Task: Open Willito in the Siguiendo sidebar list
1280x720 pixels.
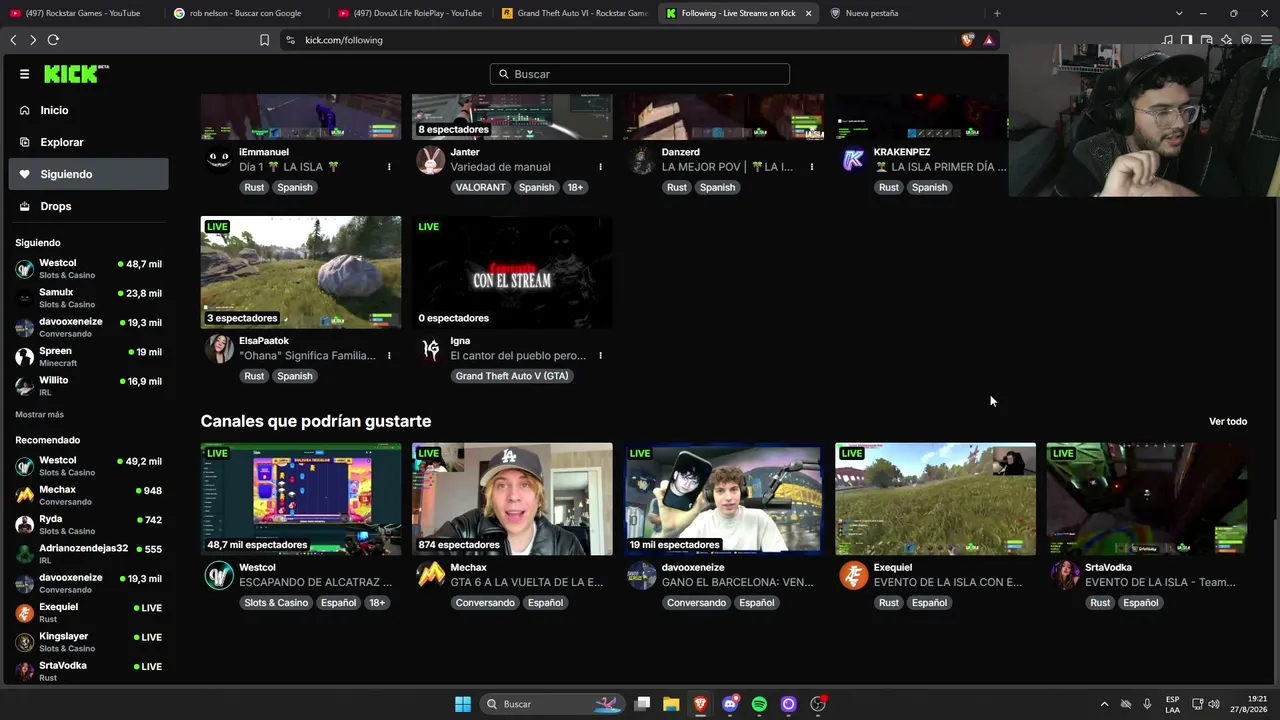Action: (x=89, y=386)
